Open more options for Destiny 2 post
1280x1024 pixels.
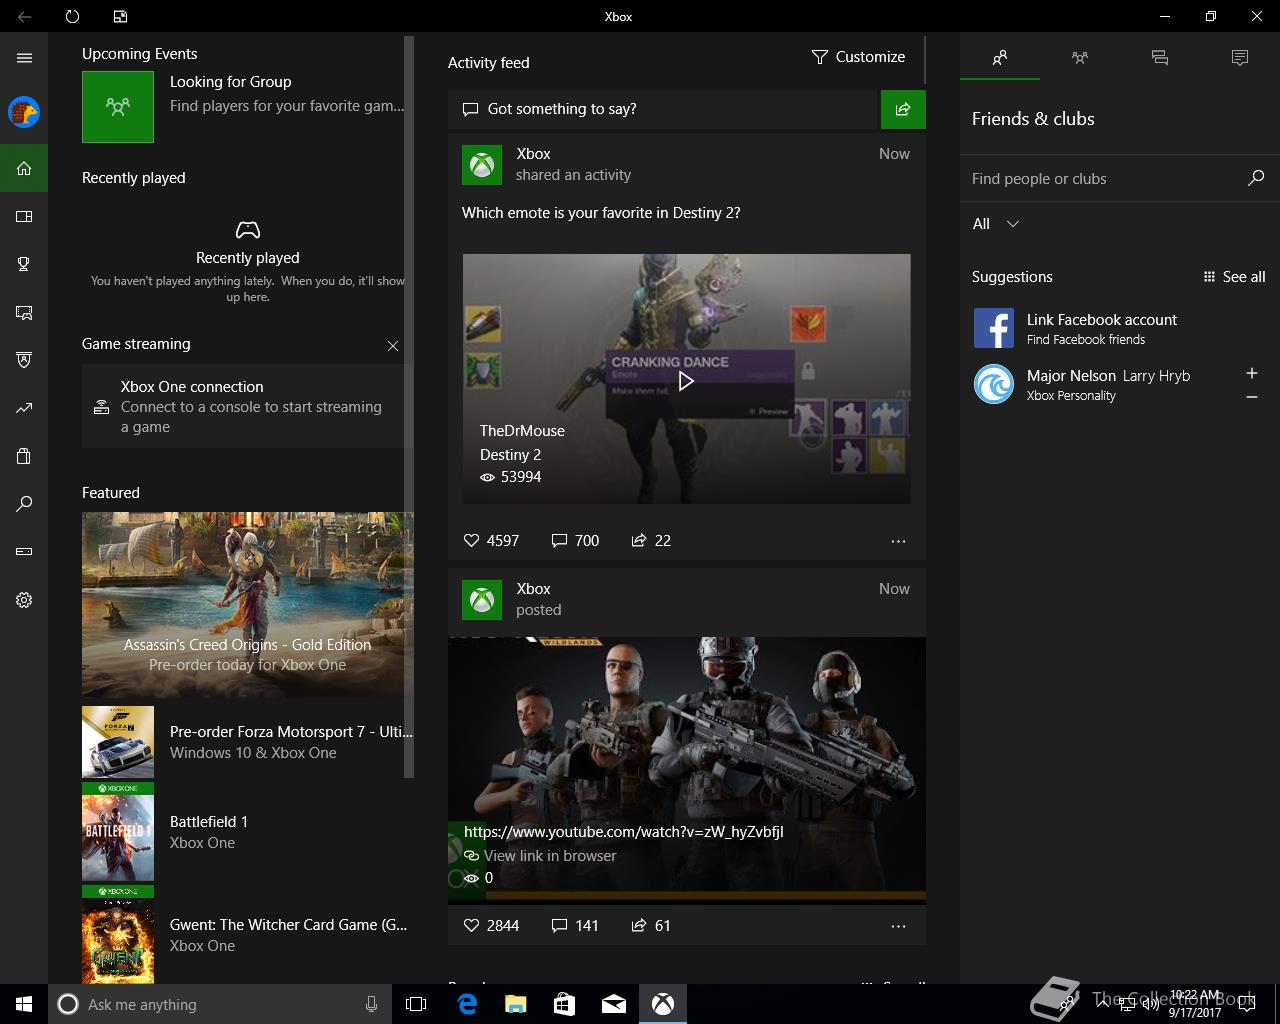click(x=898, y=541)
